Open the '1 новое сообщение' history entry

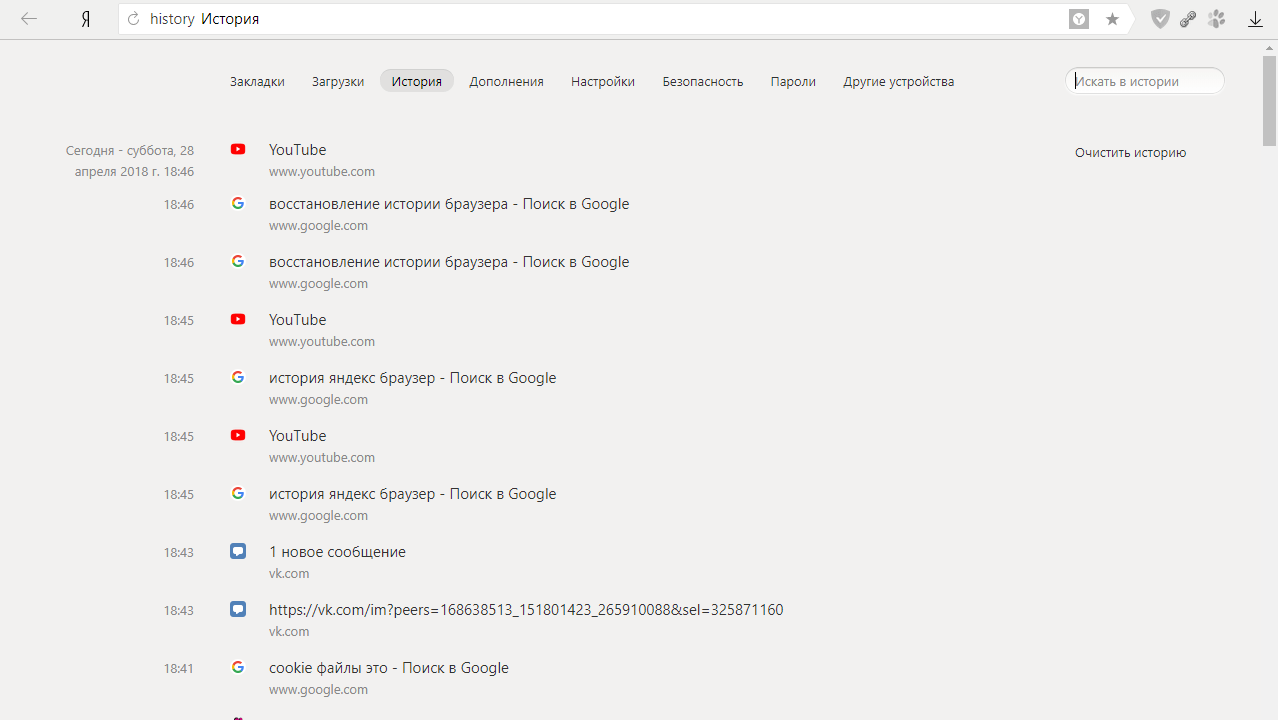(337, 552)
